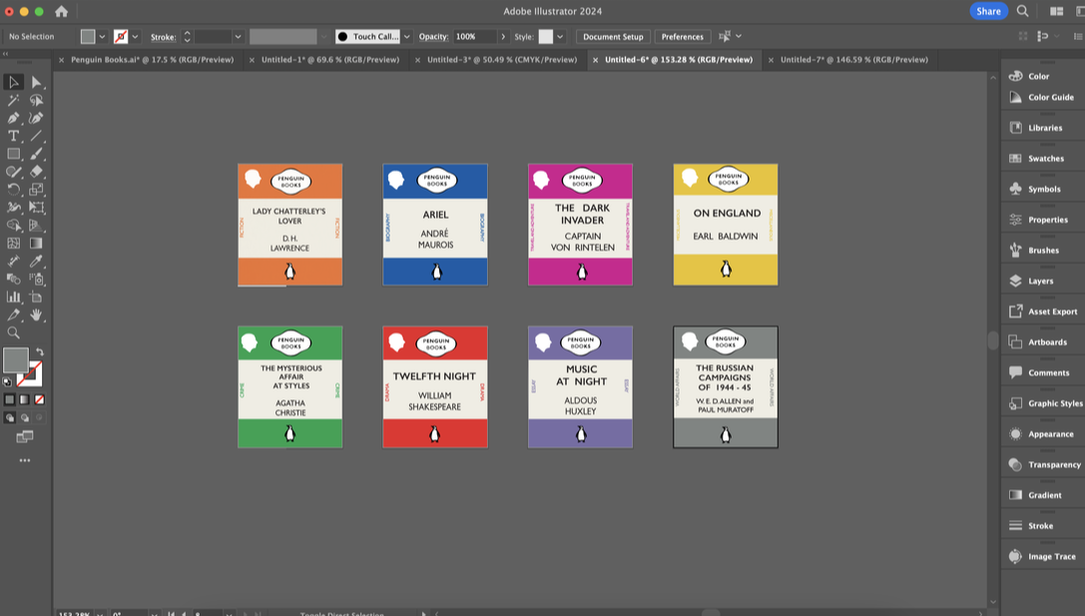Screen dimensions: 1085x616
Task: Choose the Artboard tool
Action: click(x=37, y=297)
